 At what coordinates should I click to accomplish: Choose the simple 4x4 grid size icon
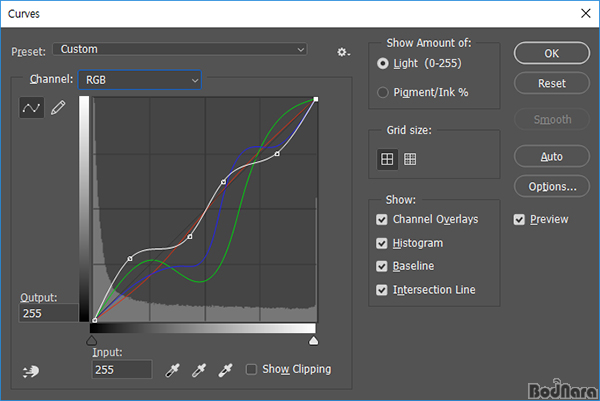(387, 159)
